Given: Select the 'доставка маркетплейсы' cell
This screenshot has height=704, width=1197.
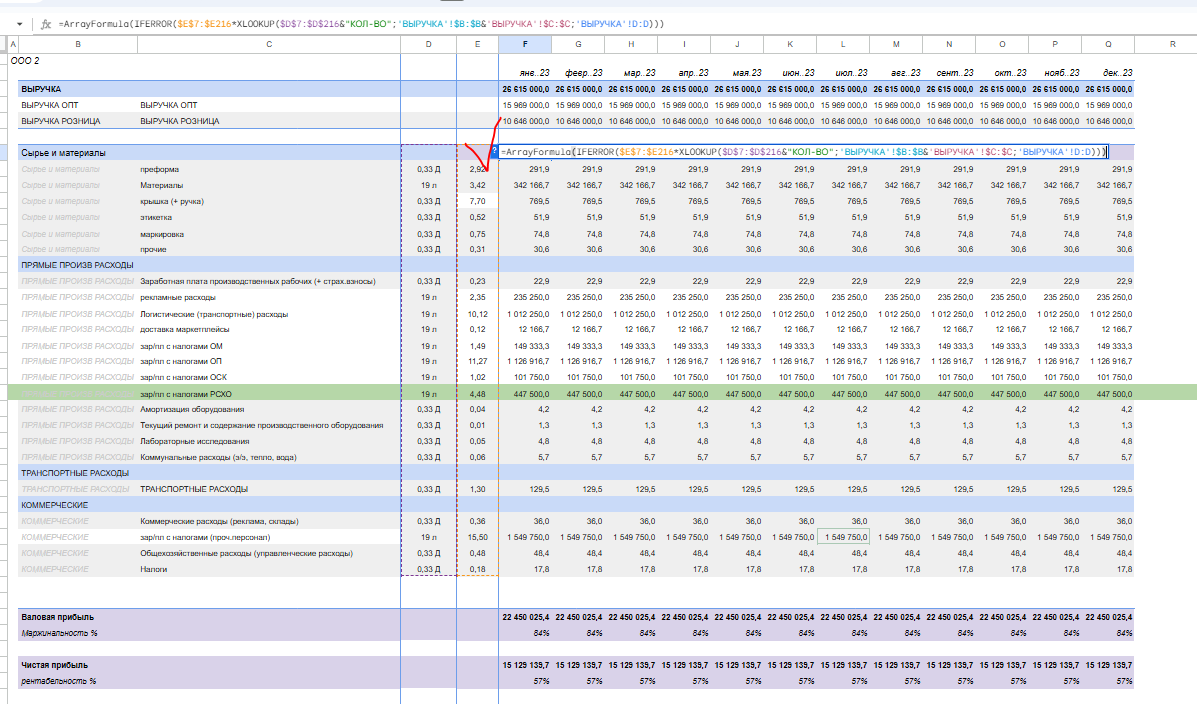Looking at the screenshot, I should point(185,330).
